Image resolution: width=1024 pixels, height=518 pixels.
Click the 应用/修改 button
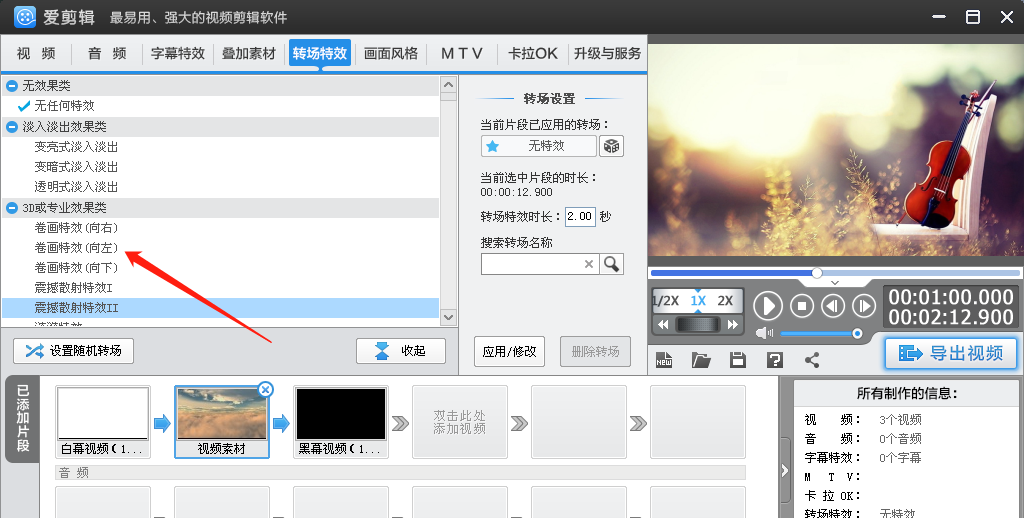point(509,351)
